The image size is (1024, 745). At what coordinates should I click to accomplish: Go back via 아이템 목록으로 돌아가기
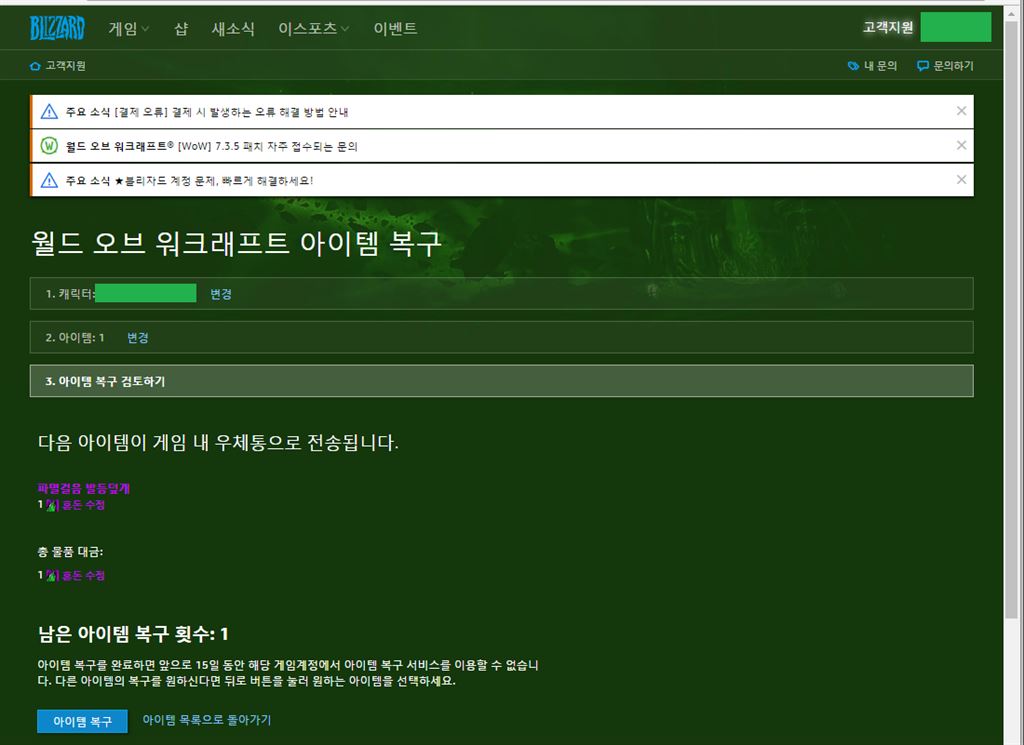(207, 720)
